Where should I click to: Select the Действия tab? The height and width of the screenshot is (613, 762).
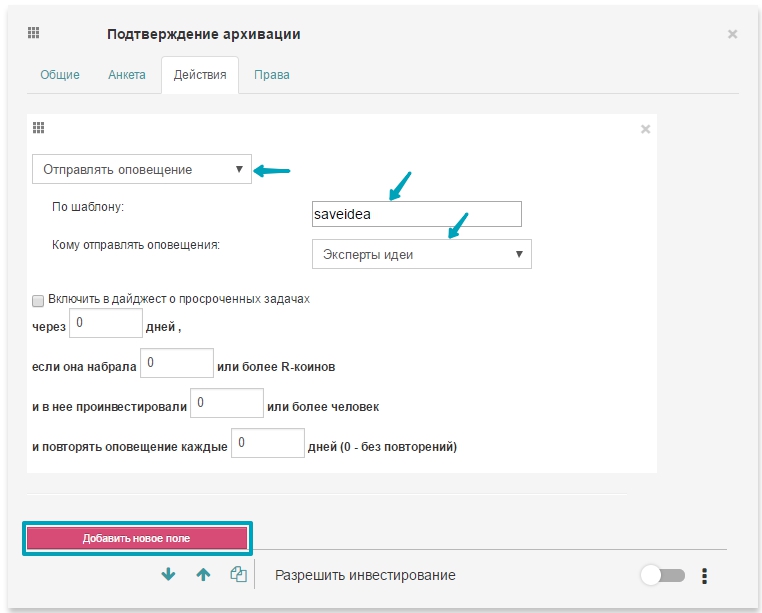(200, 75)
